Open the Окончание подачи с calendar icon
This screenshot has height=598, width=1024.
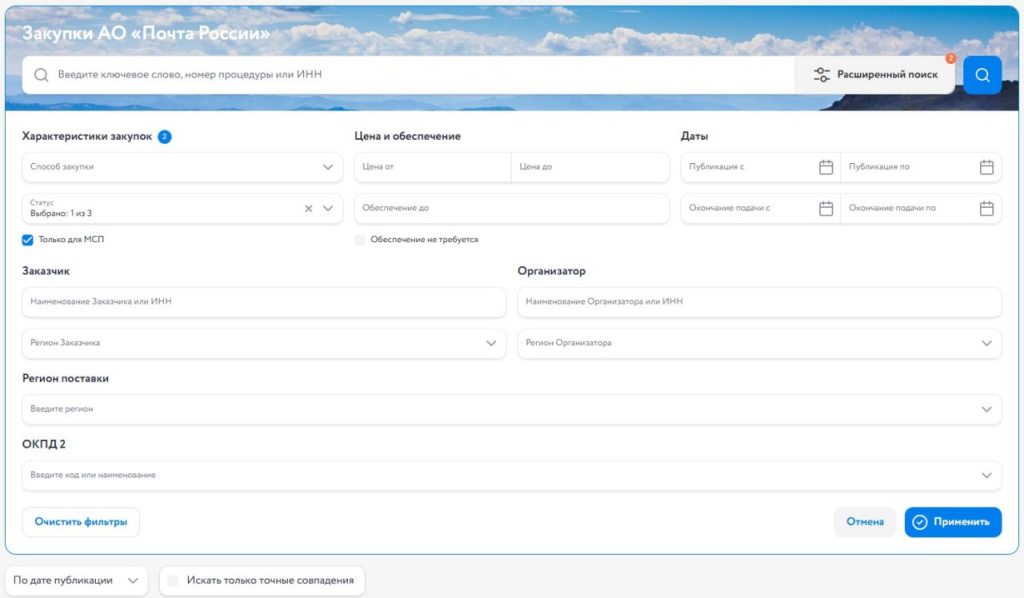click(x=825, y=208)
